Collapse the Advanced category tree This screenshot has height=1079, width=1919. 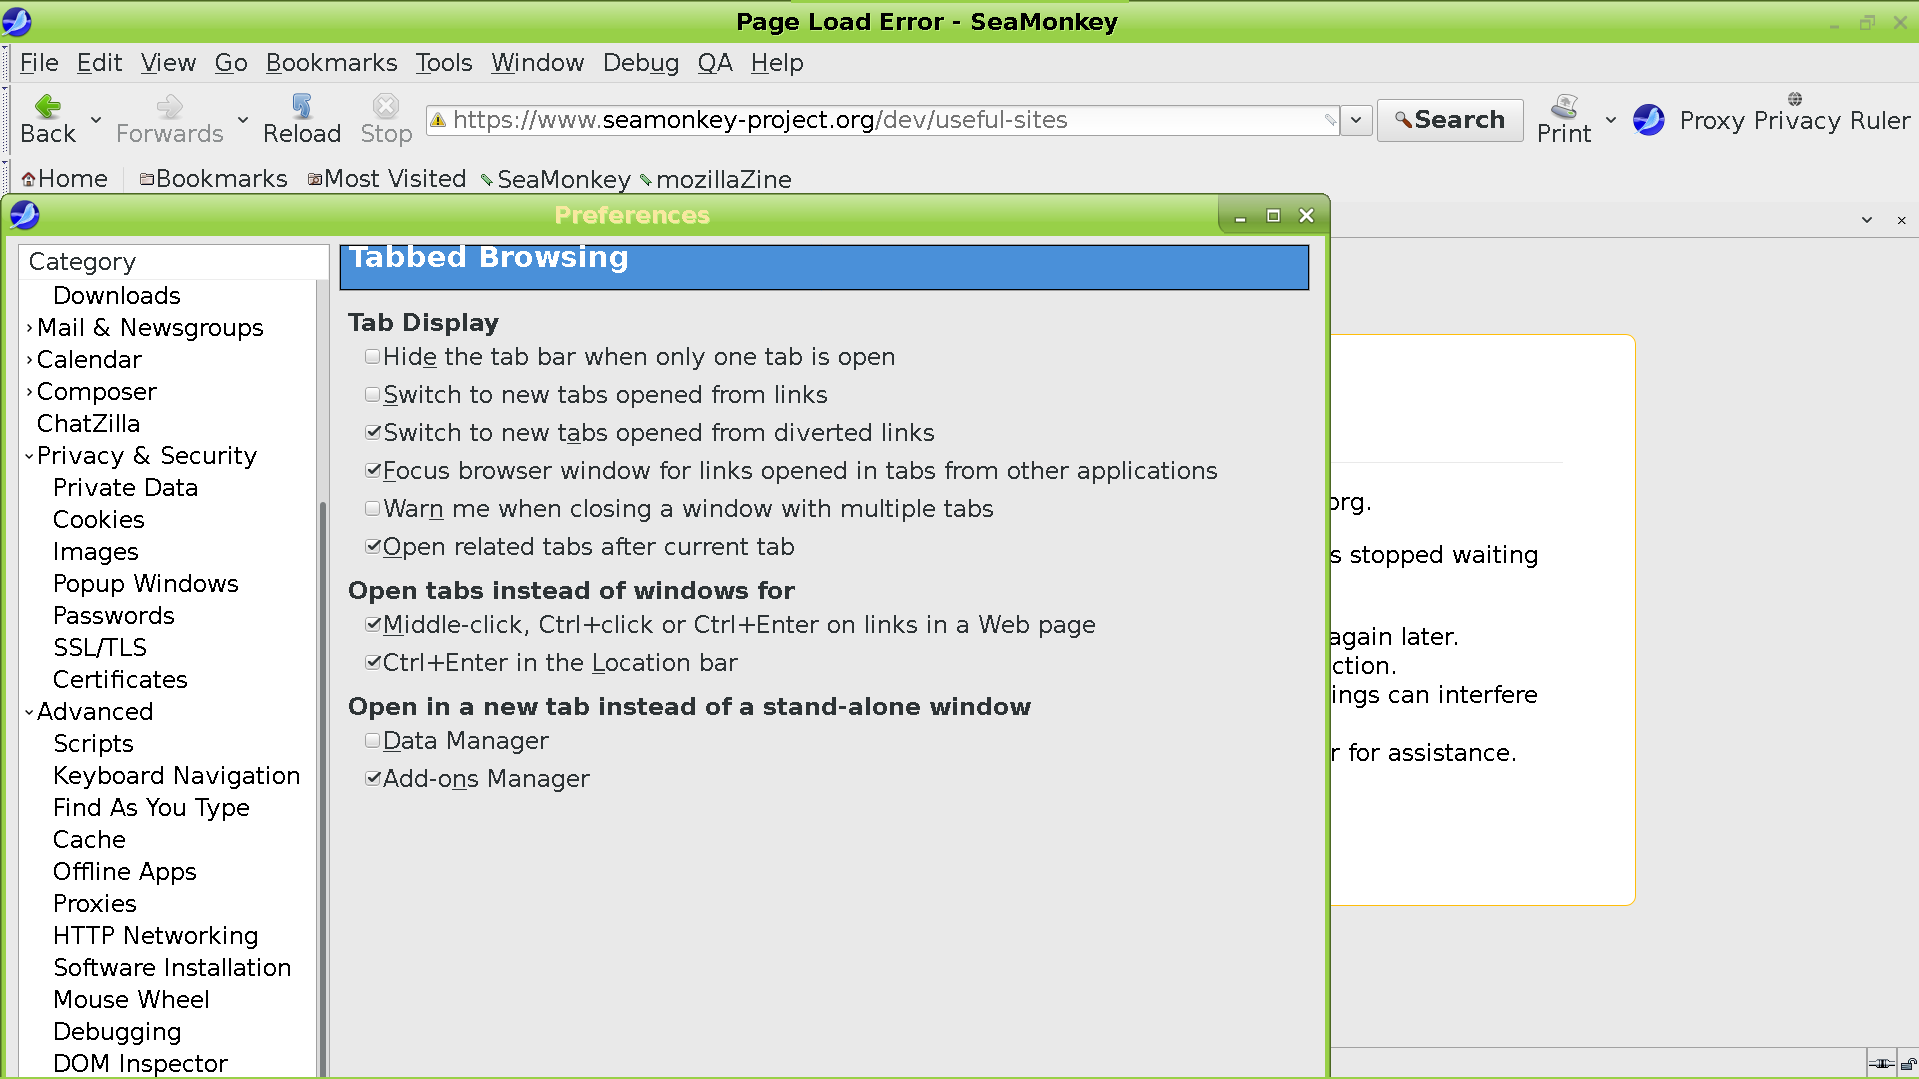tap(29, 711)
